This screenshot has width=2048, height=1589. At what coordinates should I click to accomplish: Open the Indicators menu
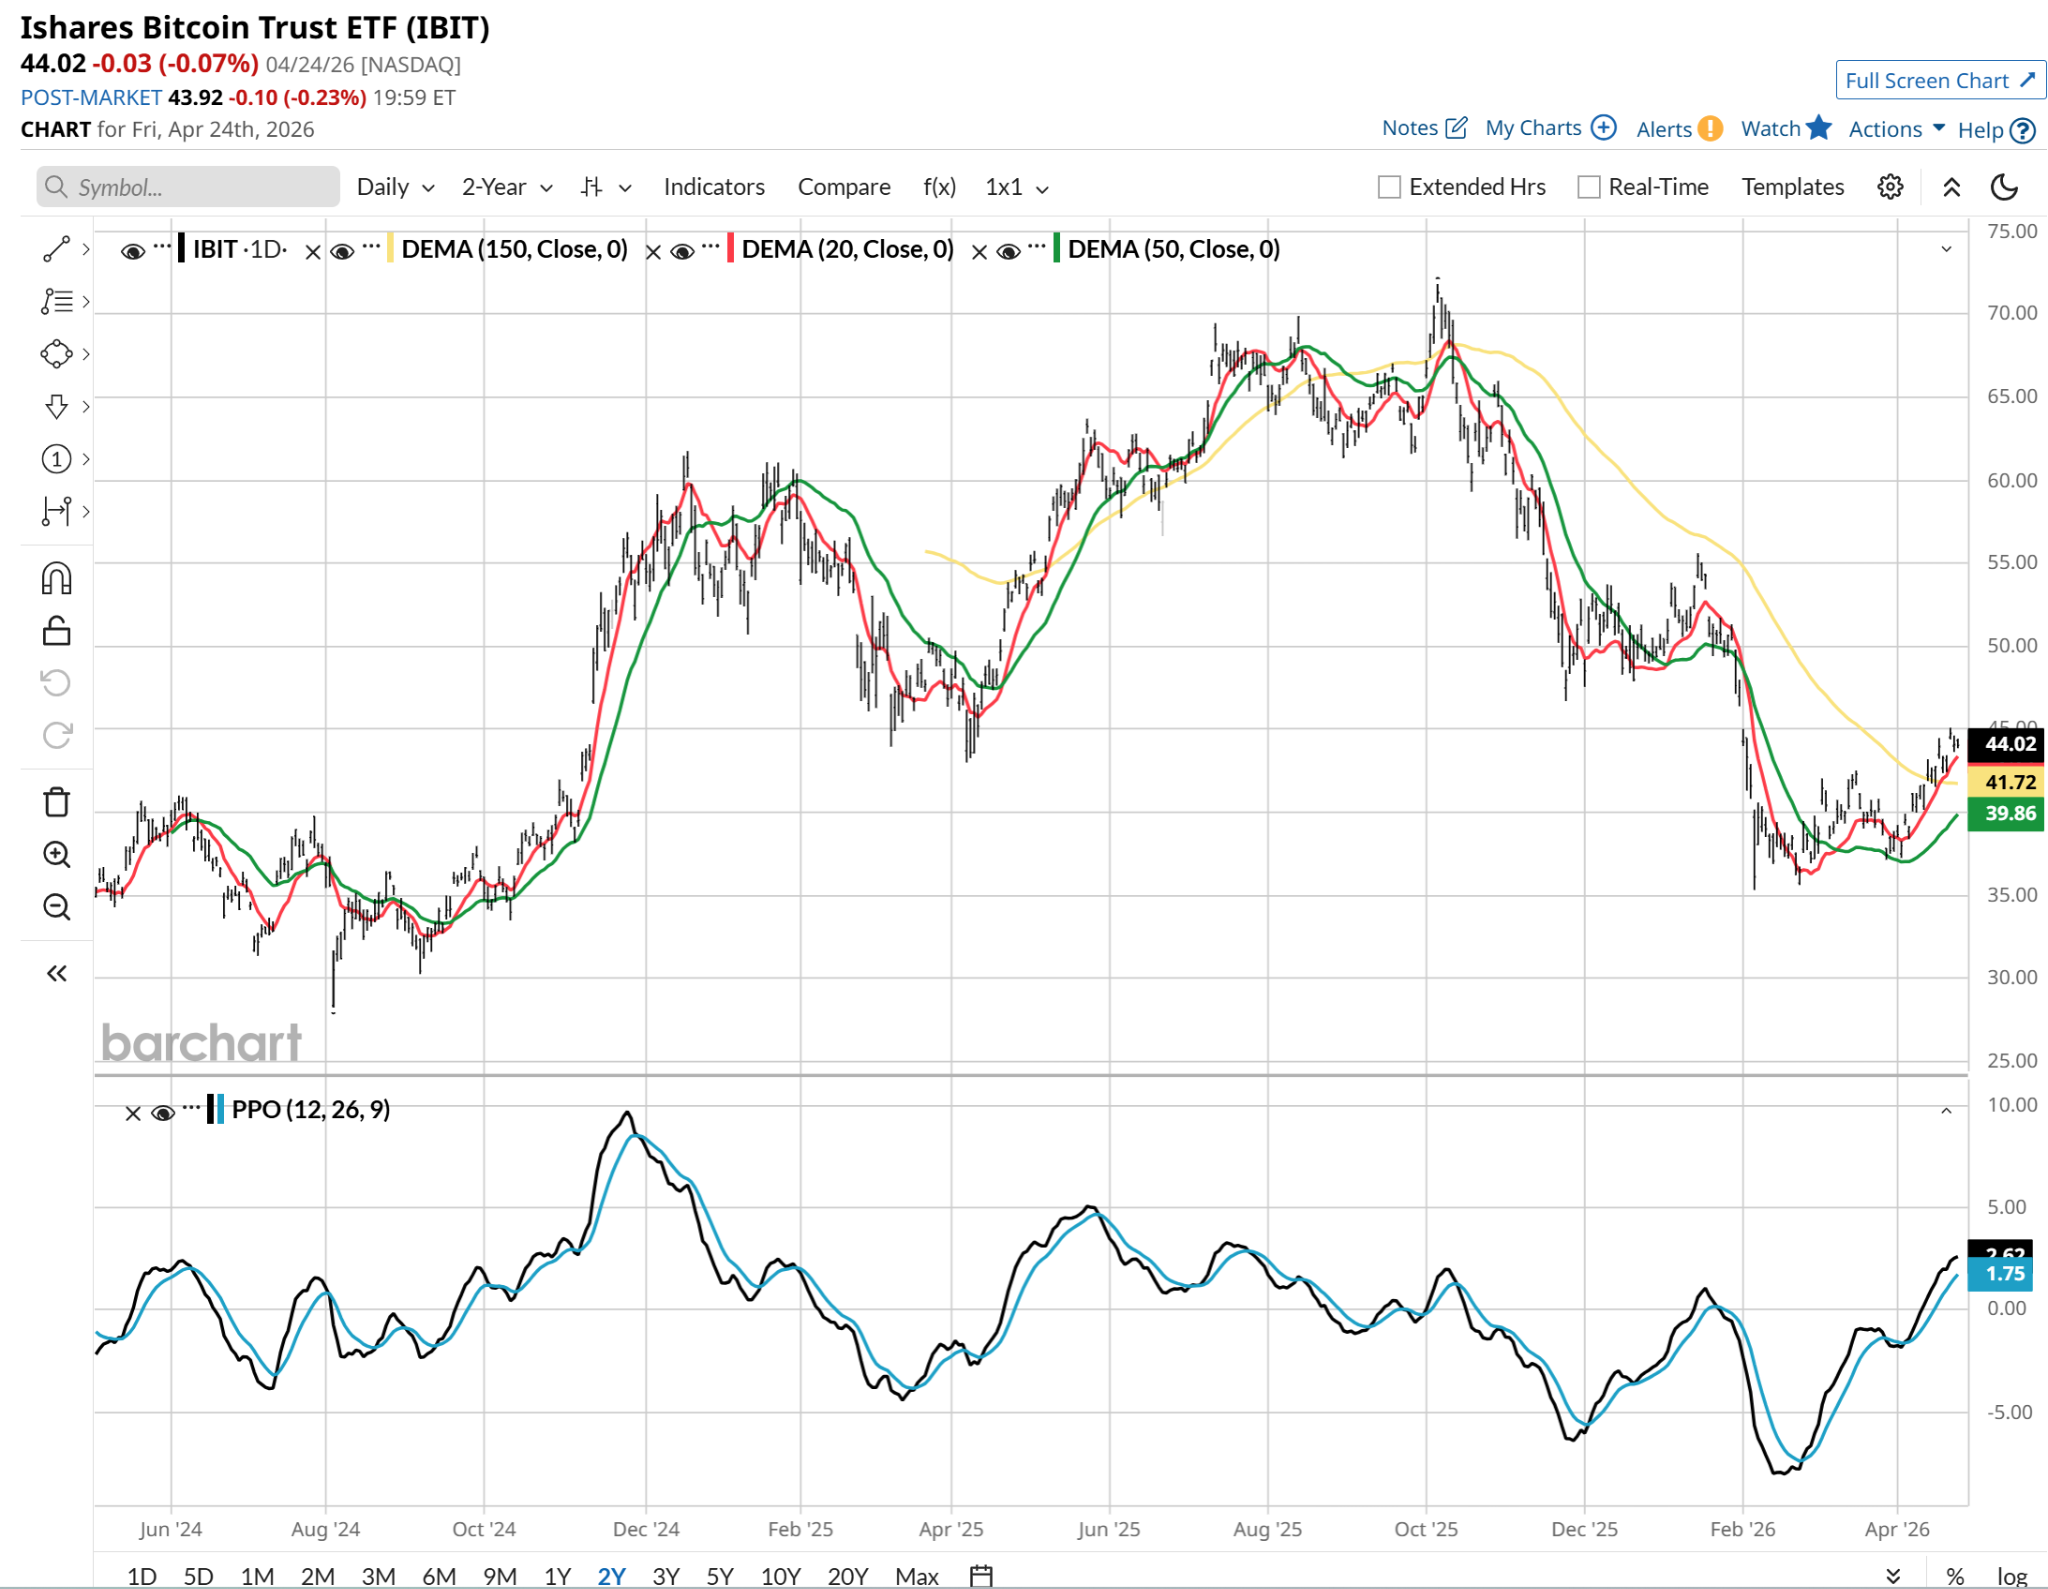(x=713, y=187)
